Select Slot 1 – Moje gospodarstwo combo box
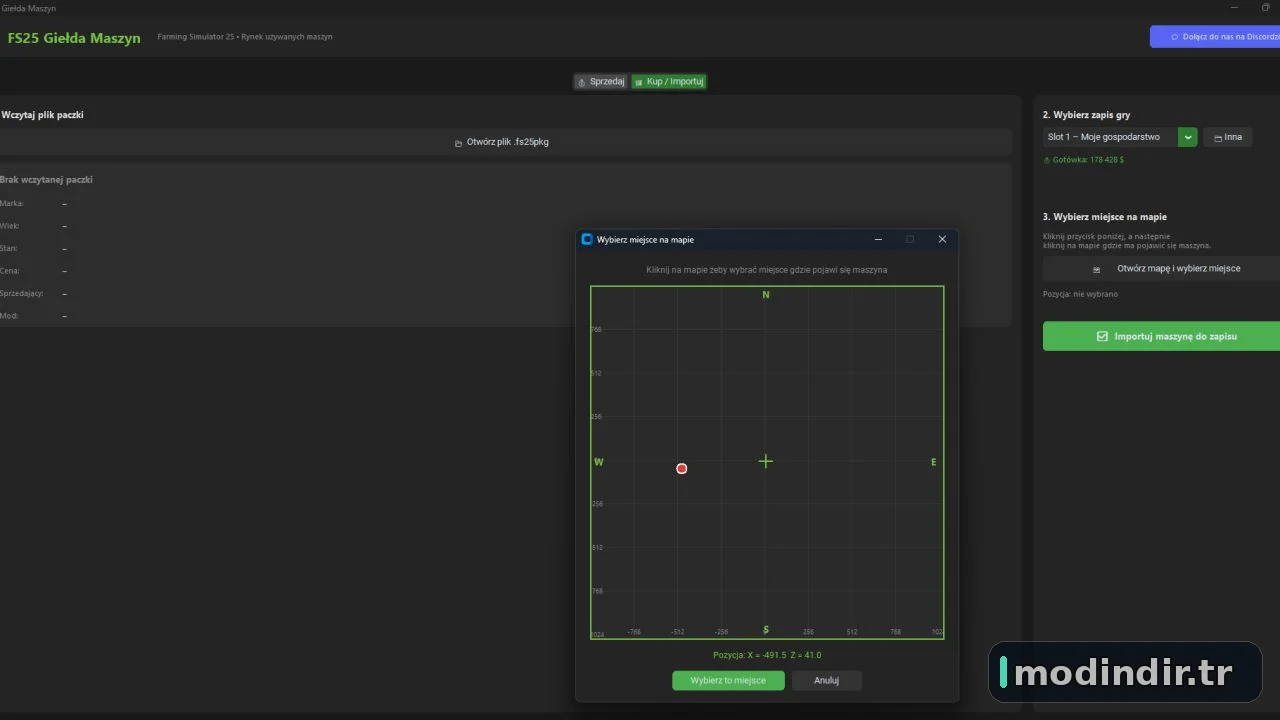This screenshot has width=1280, height=720. pyautogui.click(x=1120, y=137)
